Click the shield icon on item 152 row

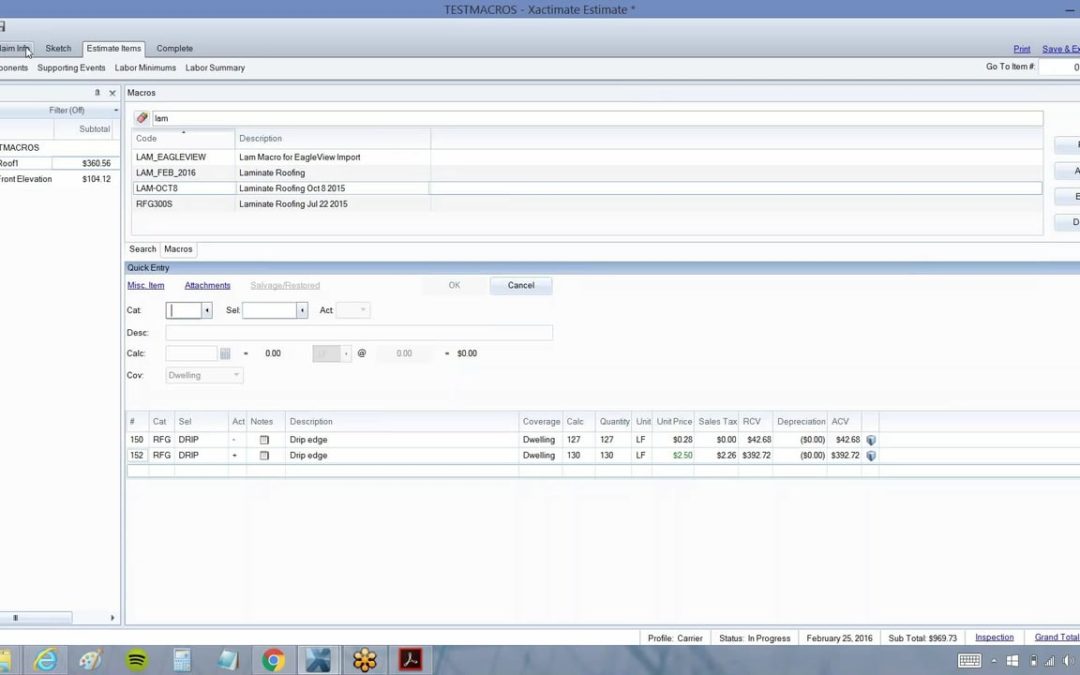(x=871, y=455)
